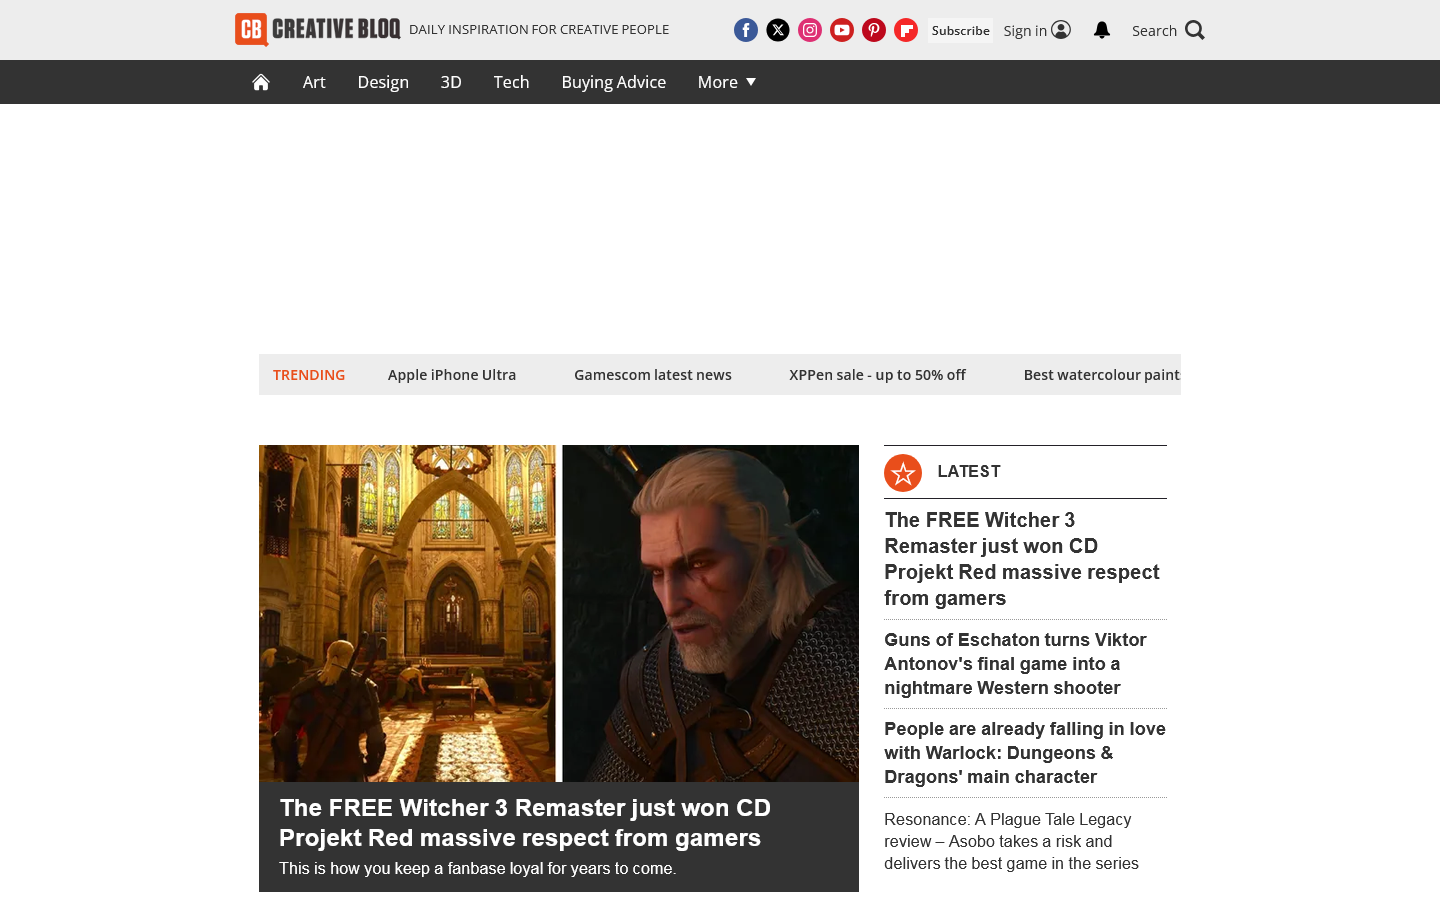Click the TRENDING label
The width and height of the screenshot is (1440, 900).
coord(309,375)
